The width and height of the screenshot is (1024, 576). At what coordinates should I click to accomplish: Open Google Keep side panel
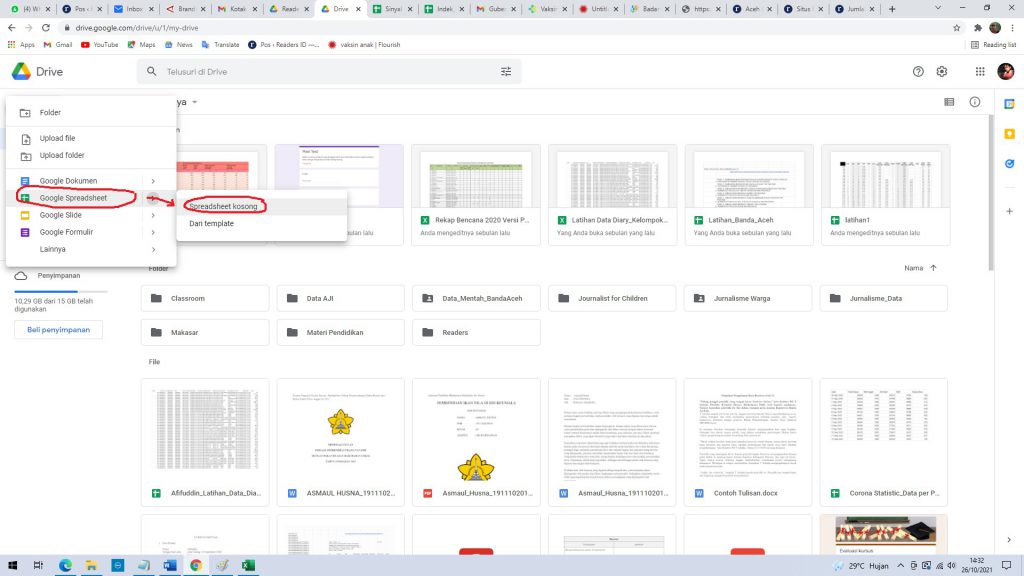click(1010, 134)
